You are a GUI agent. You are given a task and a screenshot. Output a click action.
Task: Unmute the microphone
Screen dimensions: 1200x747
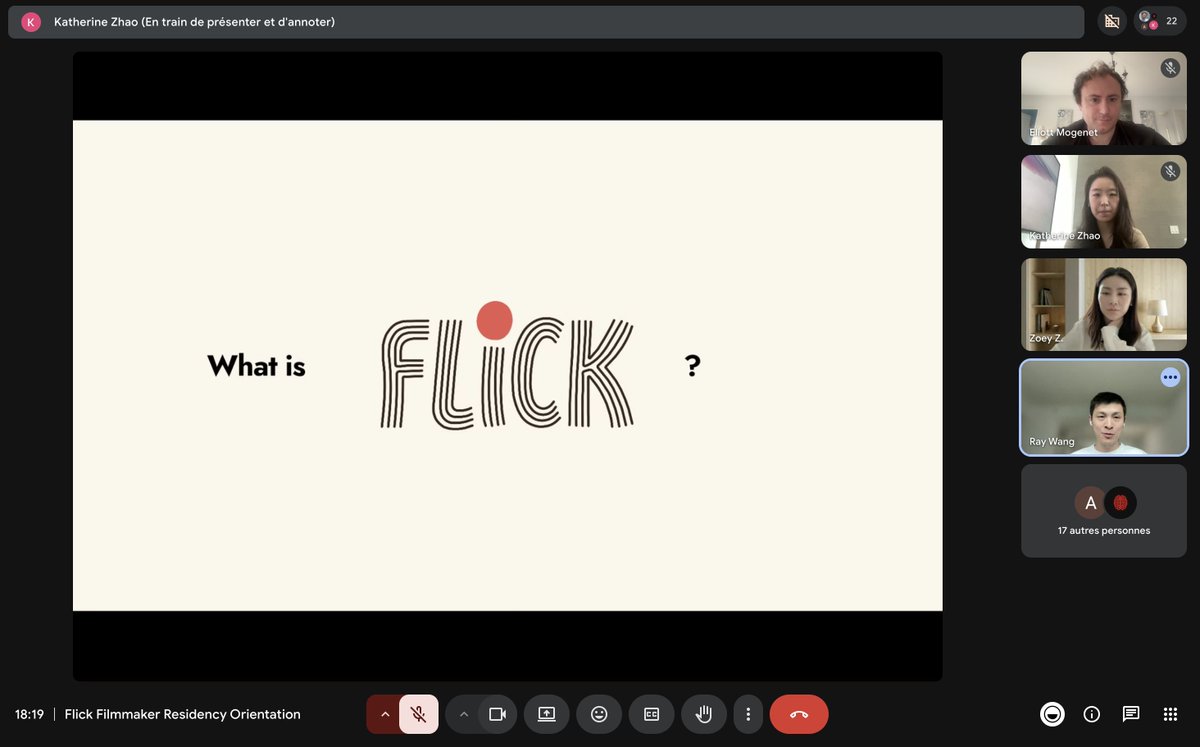click(x=418, y=714)
